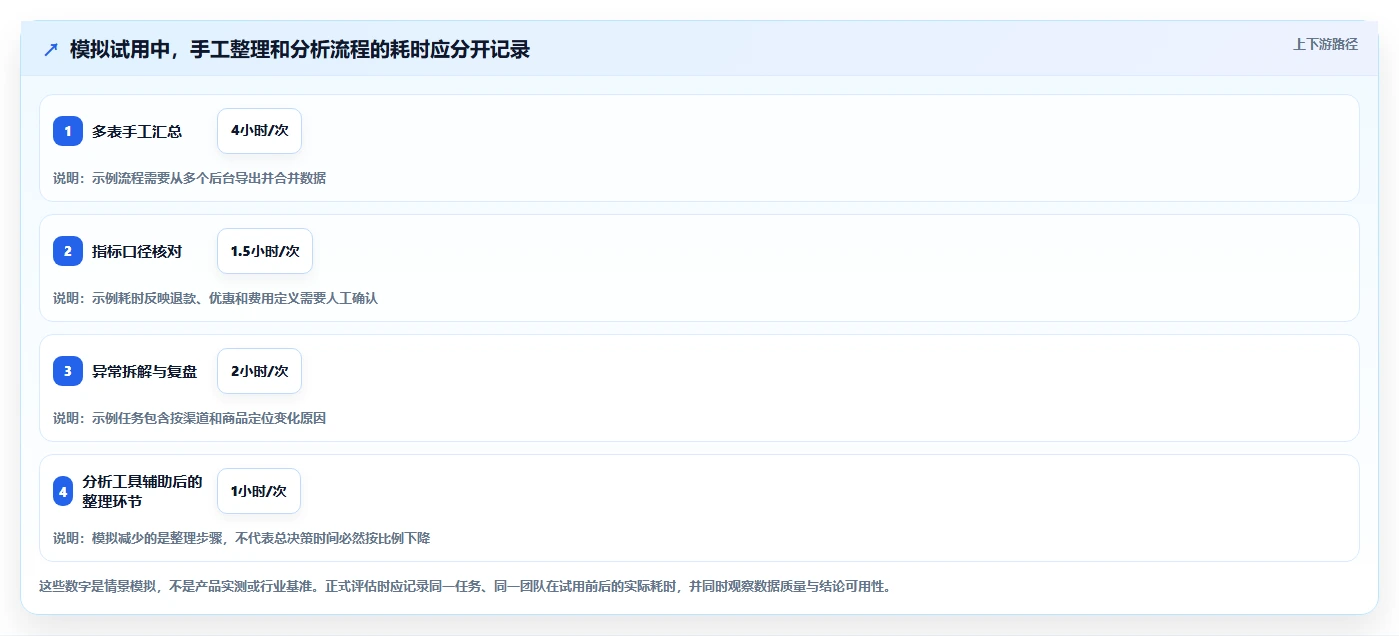Screen dimensions: 1399x636
Task: Click the 4小时/次 duration chip
Action: (x=259, y=131)
